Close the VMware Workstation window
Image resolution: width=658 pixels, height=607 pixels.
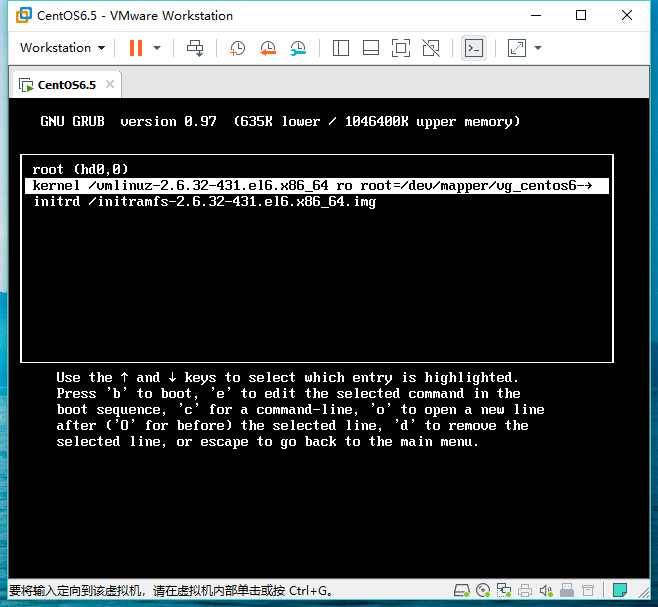627,15
